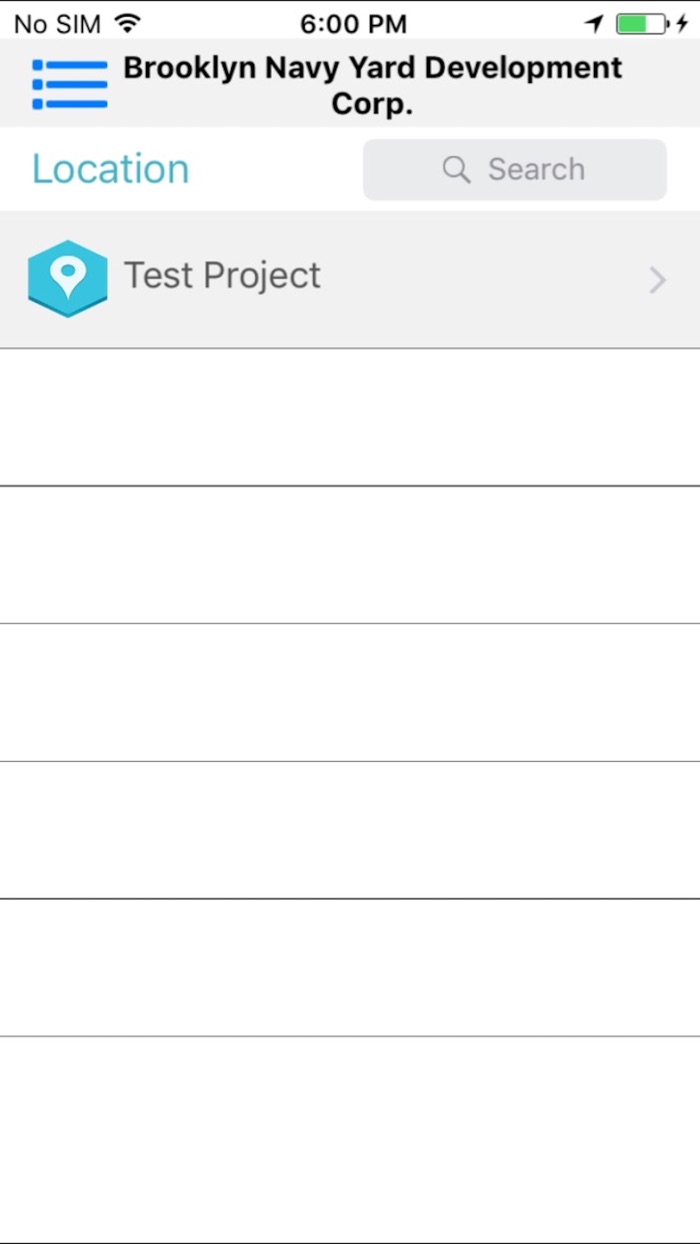The image size is (700, 1244).
Task: Tap the charging bolt icon
Action: pos(682,24)
